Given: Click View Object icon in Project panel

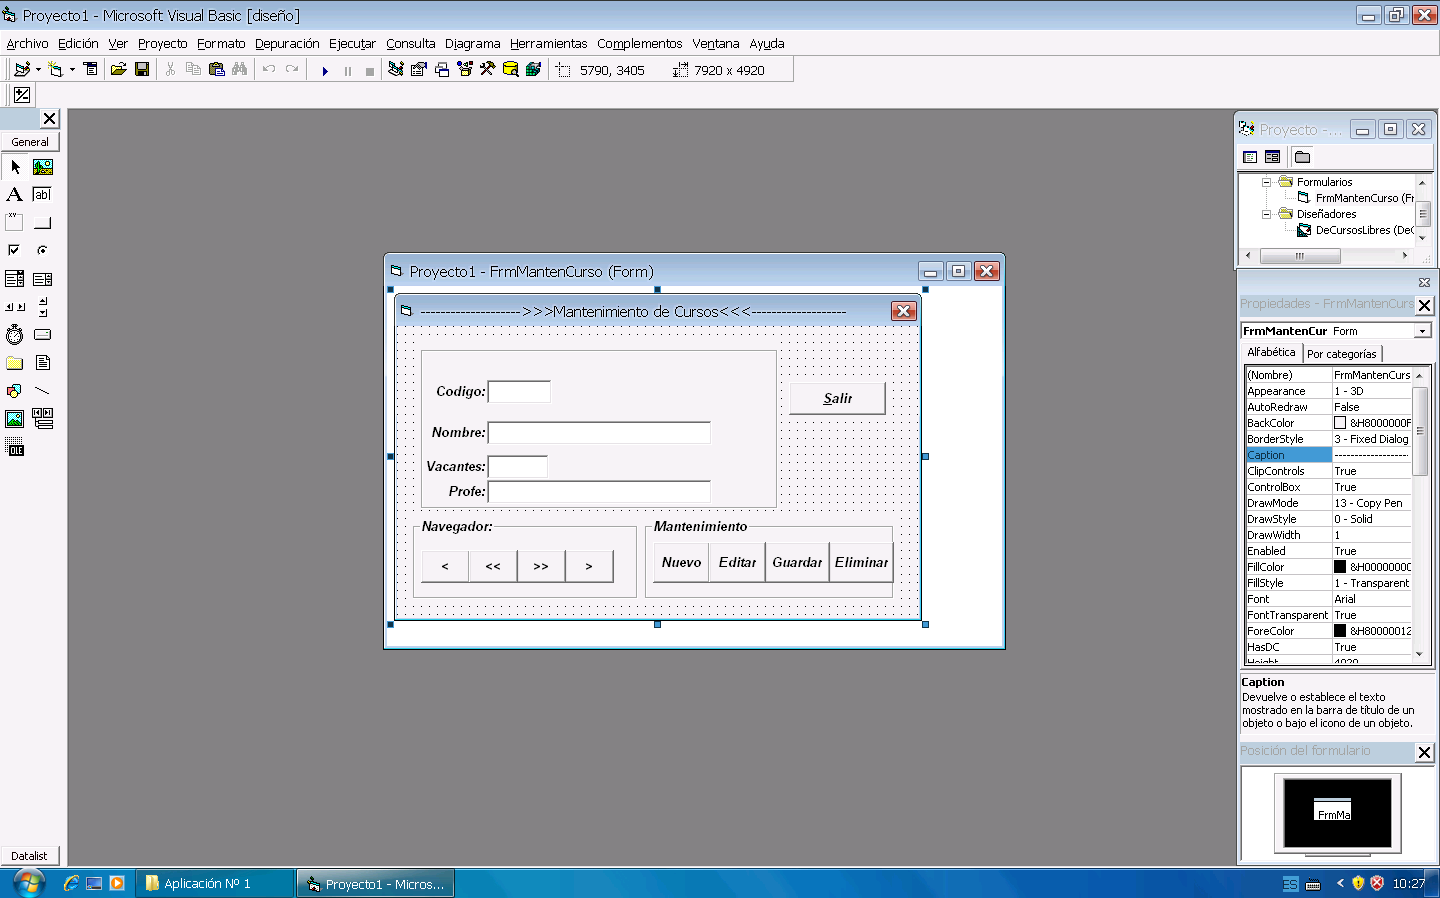Looking at the screenshot, I should (1272, 157).
